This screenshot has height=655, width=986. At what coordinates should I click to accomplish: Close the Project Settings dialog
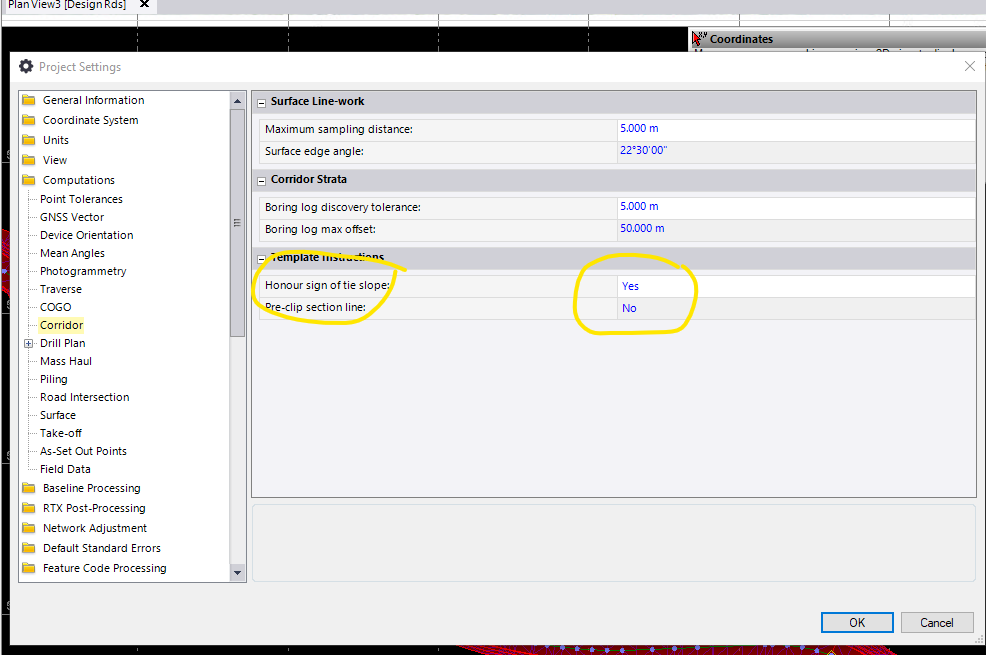click(970, 66)
